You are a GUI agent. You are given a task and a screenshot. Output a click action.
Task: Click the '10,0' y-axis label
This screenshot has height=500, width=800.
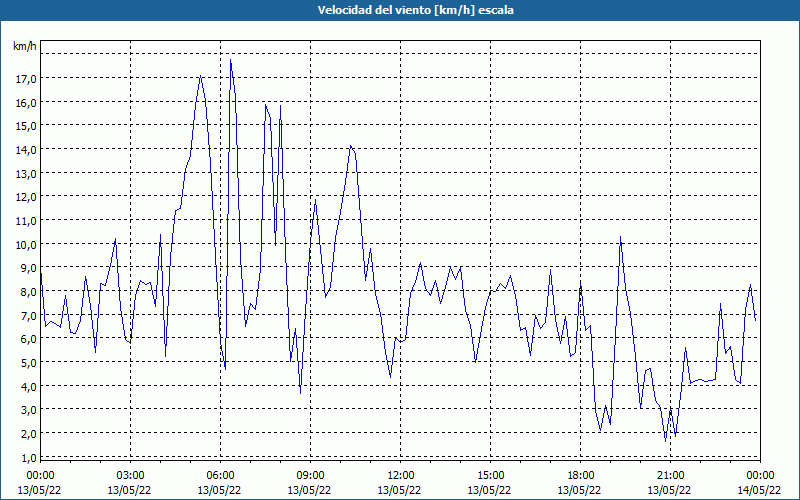26,244
